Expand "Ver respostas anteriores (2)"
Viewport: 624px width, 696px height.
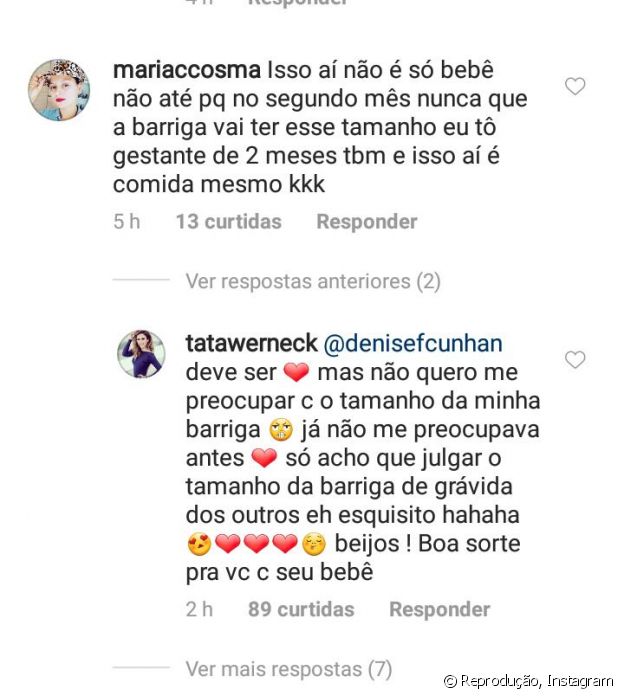pyautogui.click(x=312, y=282)
